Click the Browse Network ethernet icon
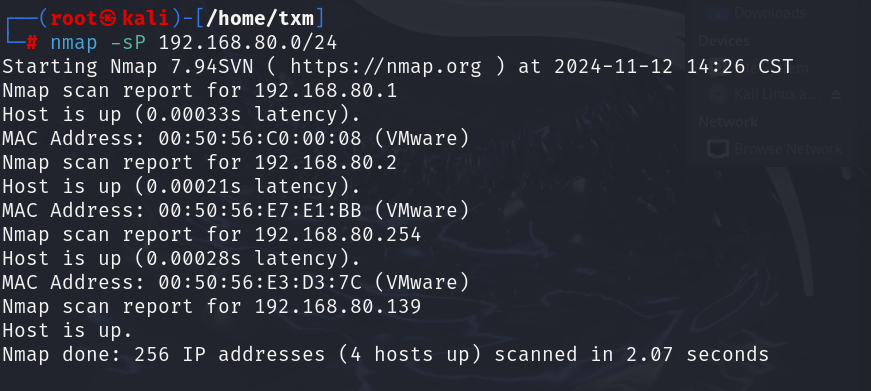This screenshot has height=391, width=871. 718,149
